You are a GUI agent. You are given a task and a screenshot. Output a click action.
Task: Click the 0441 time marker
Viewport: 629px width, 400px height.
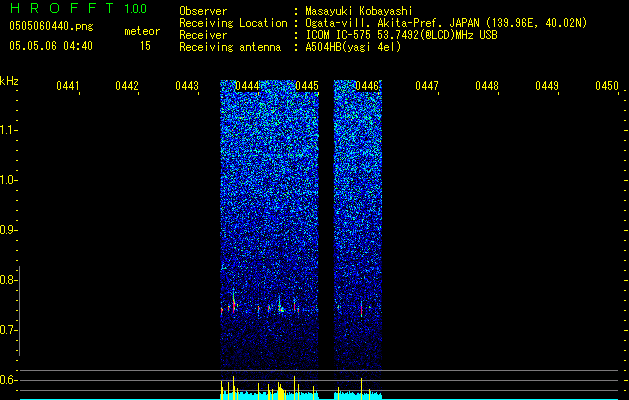coord(67,86)
